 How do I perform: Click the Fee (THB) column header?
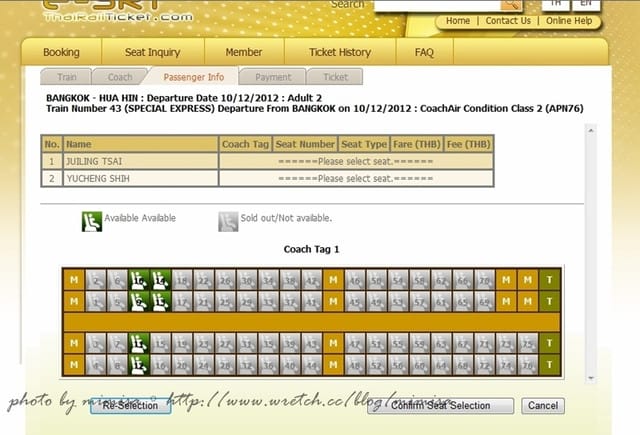click(469, 144)
